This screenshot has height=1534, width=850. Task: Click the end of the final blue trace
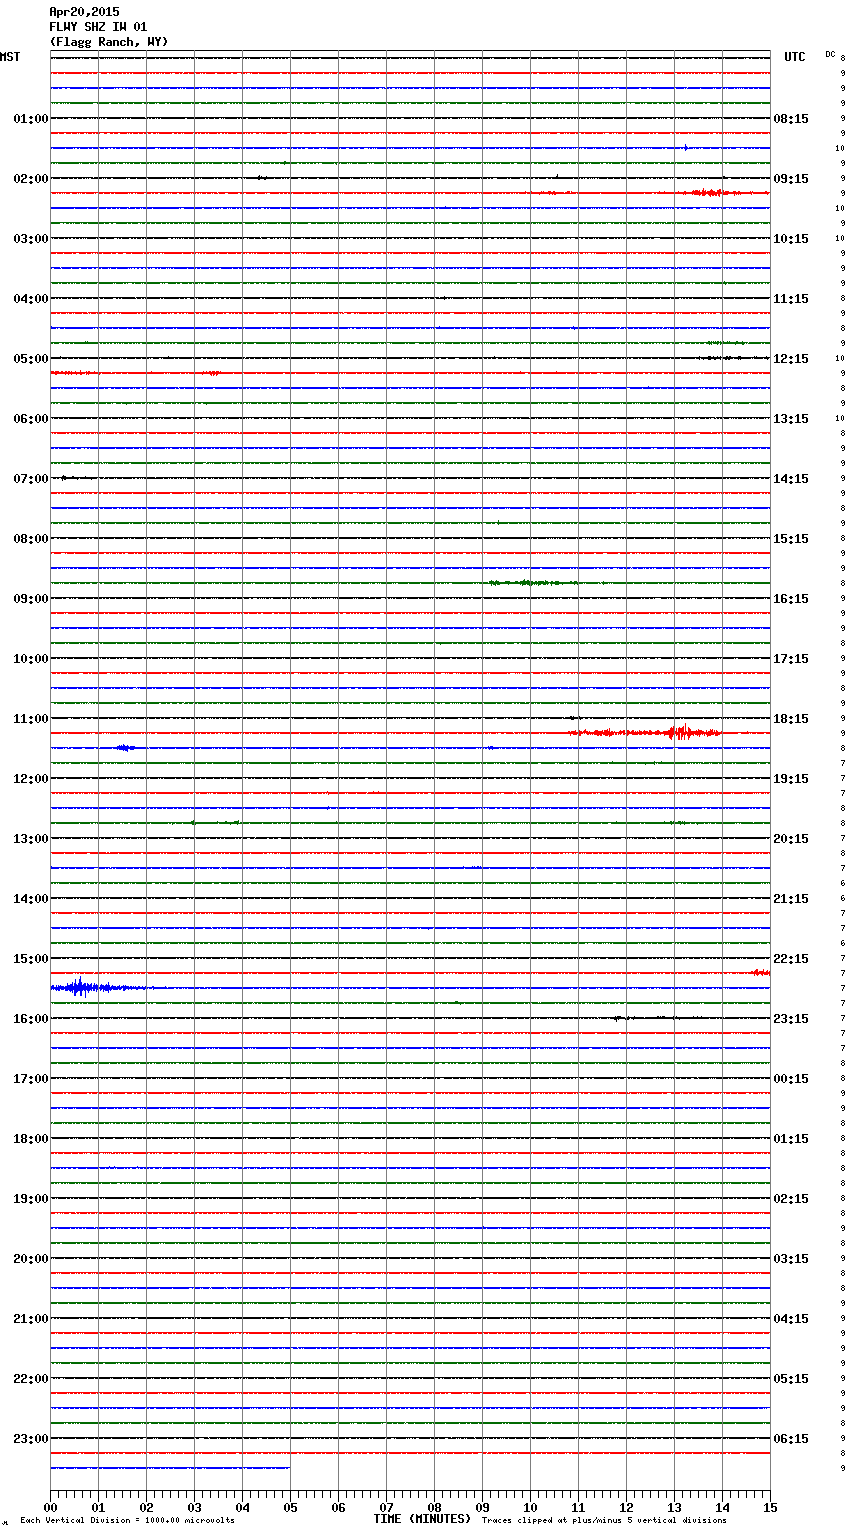289,1468
